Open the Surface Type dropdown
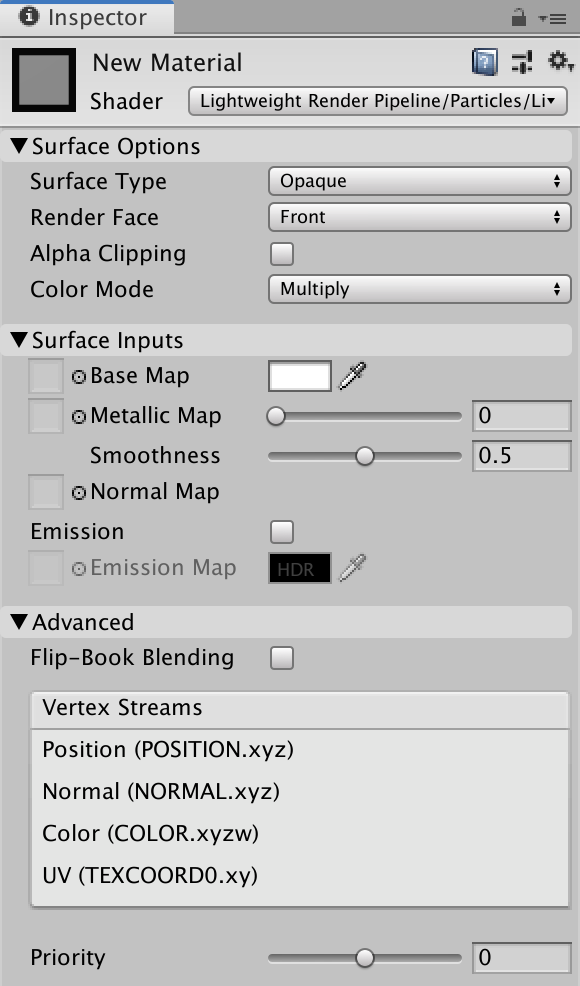Screen dimensions: 580x986 coord(419,181)
